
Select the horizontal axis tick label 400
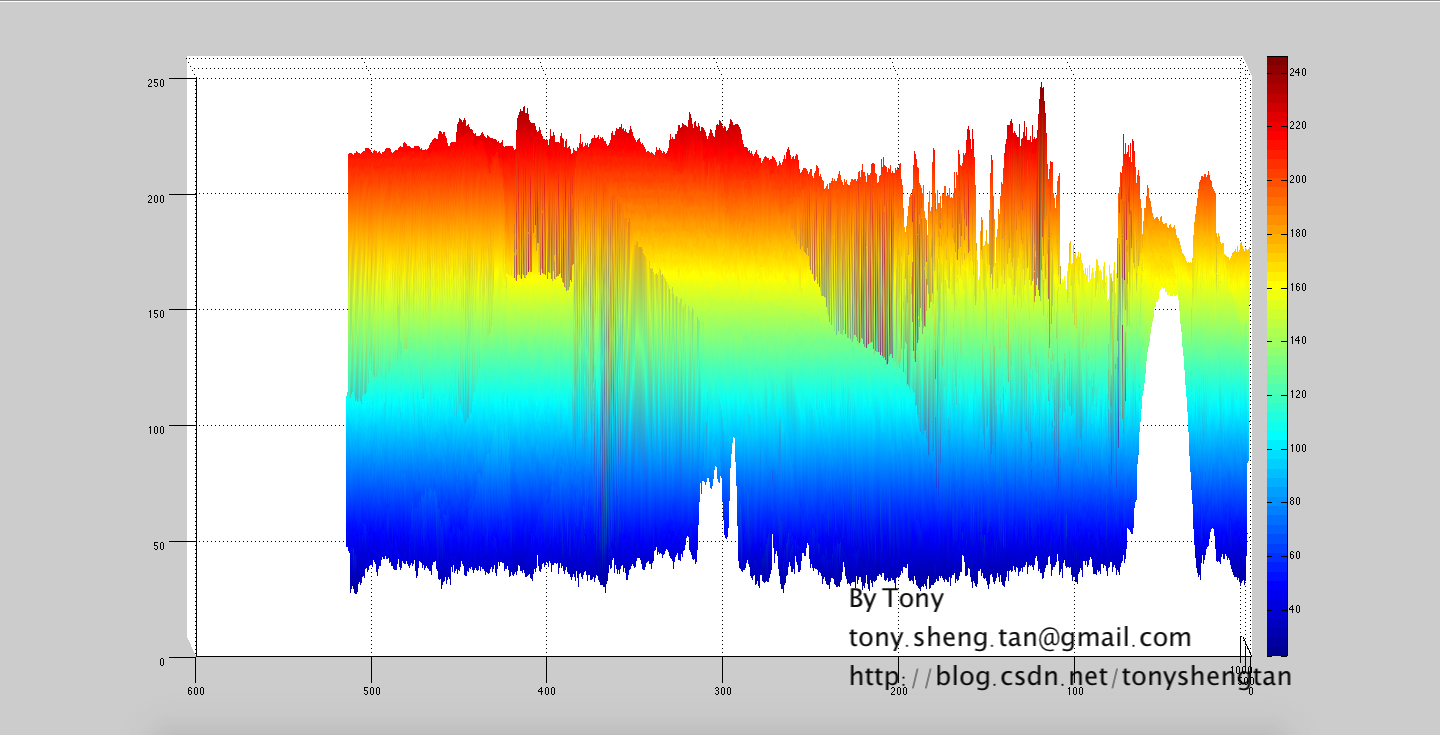547,691
